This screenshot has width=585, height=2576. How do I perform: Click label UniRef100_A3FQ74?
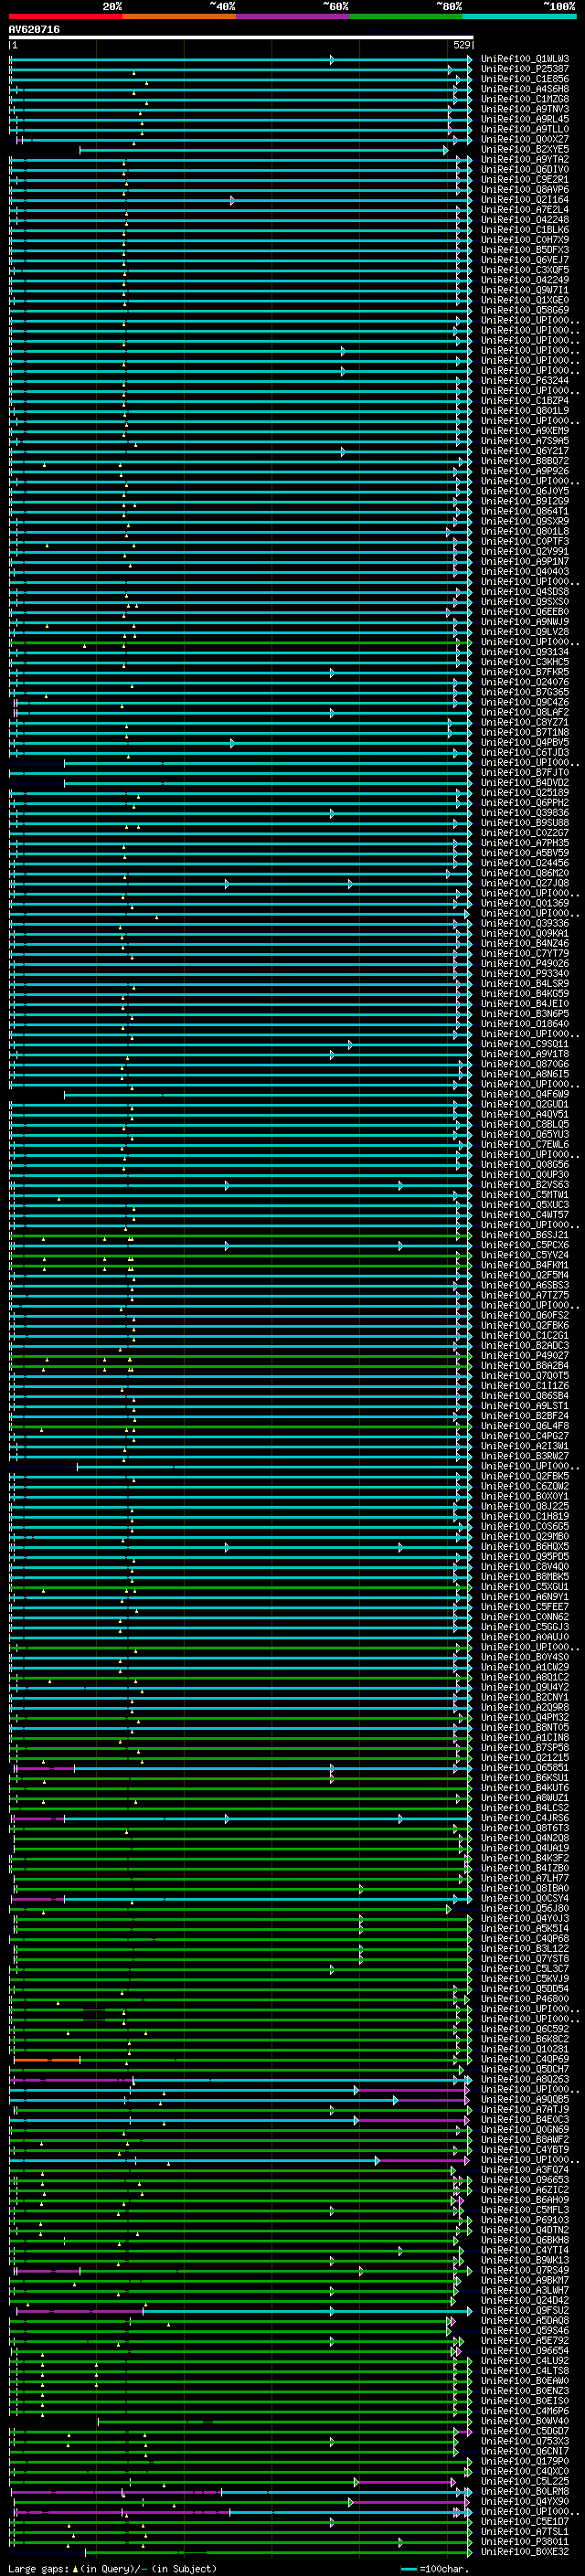[525, 2170]
